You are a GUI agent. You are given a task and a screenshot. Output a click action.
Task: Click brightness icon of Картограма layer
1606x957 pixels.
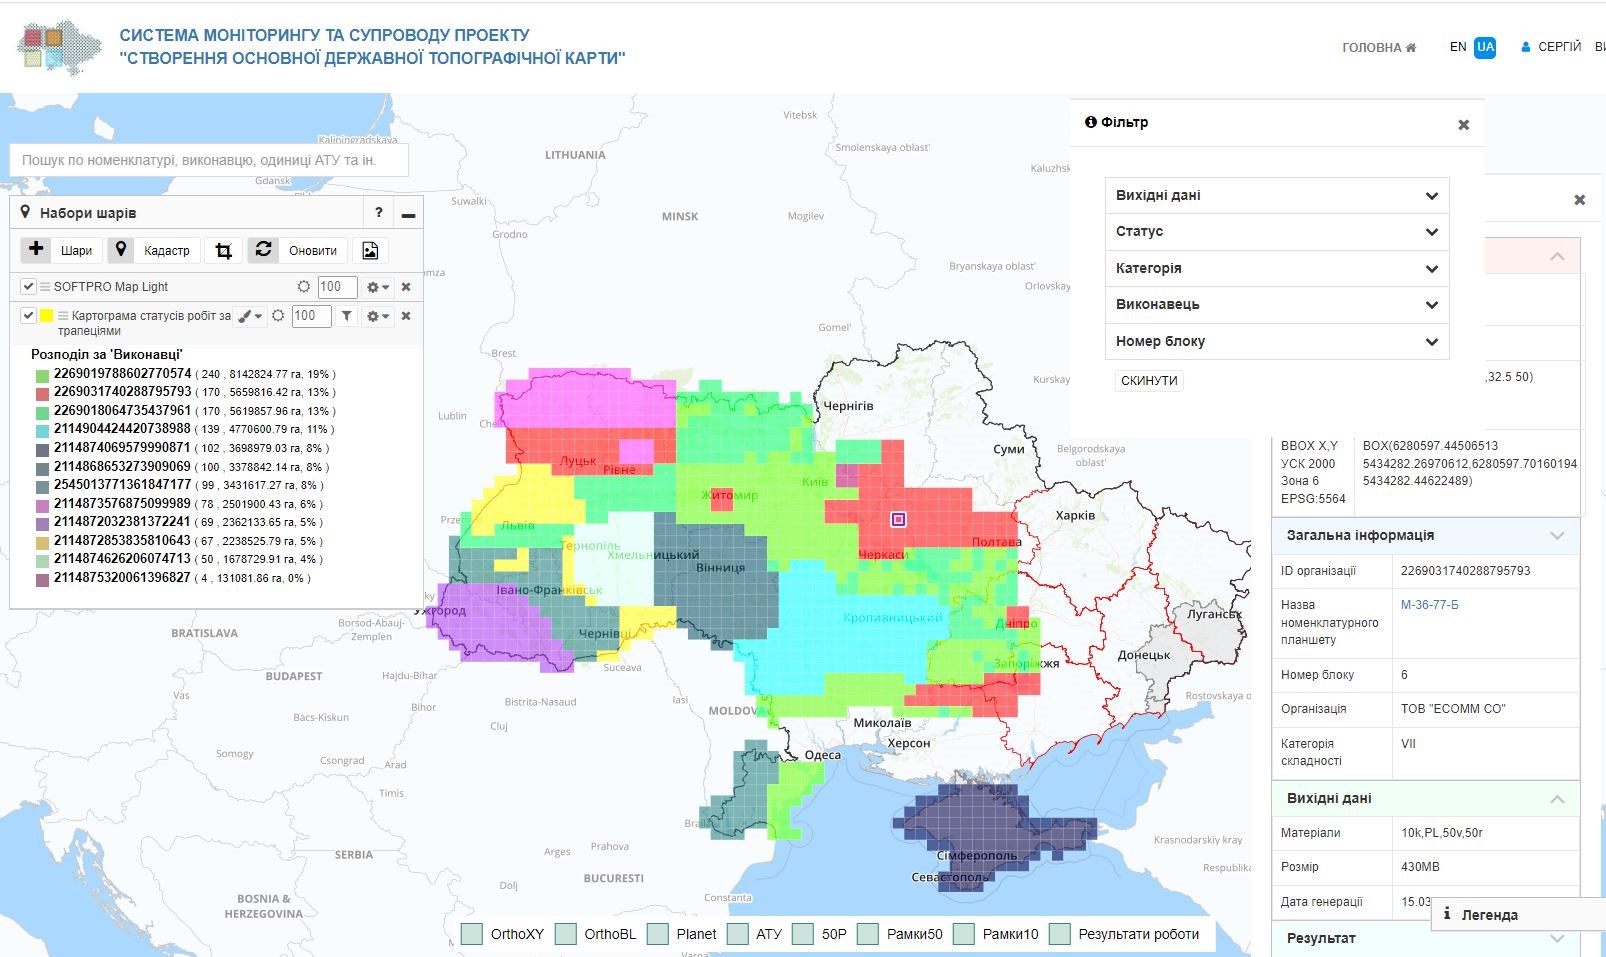coord(278,316)
